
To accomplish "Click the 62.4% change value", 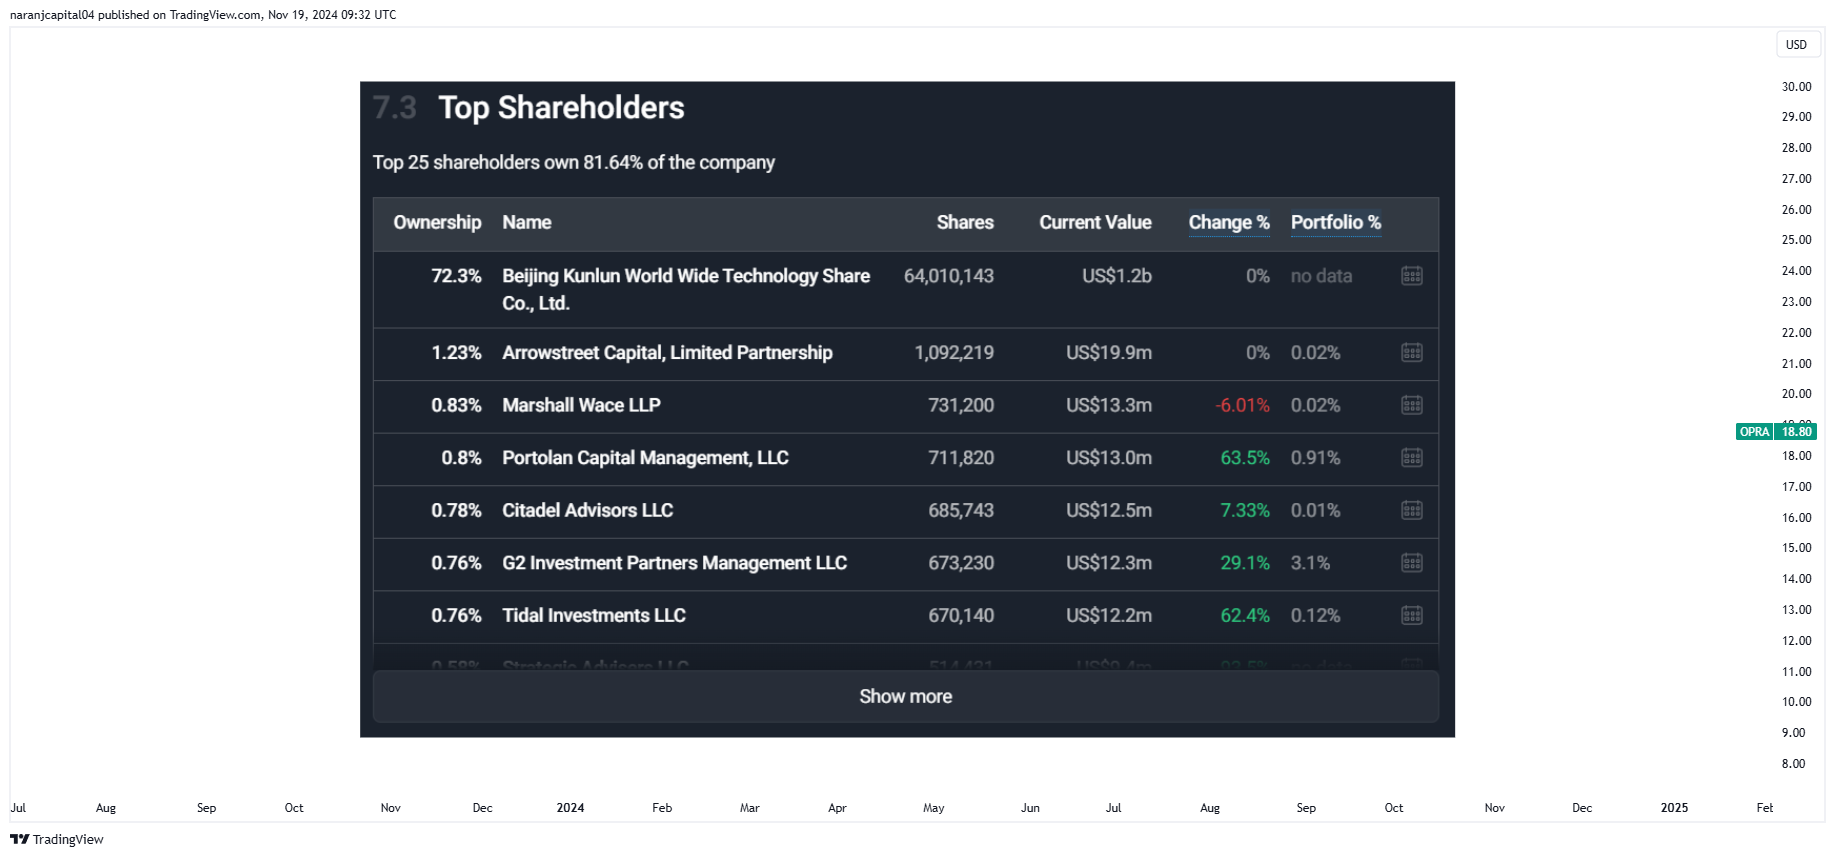I will (x=1245, y=615).
